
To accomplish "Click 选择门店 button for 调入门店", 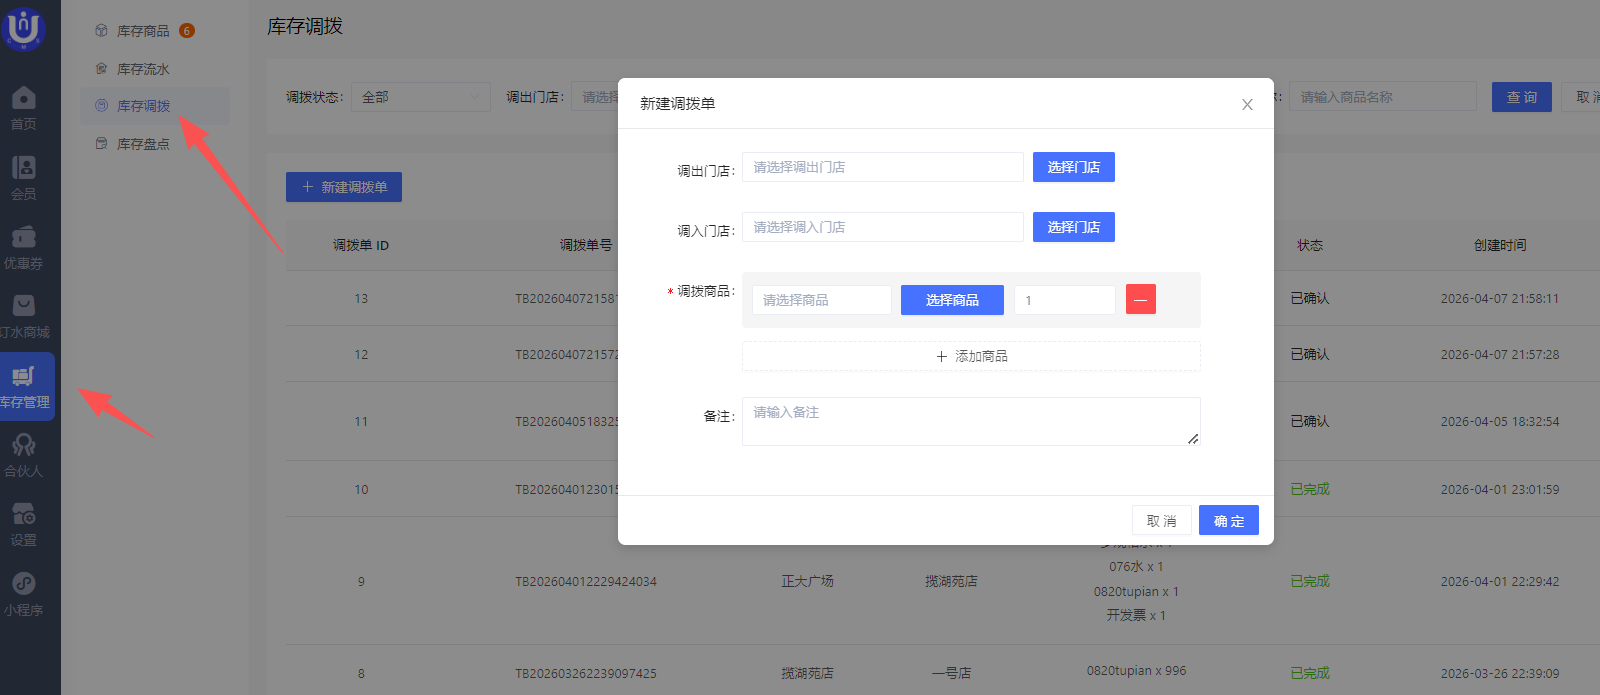I will 1073,227.
